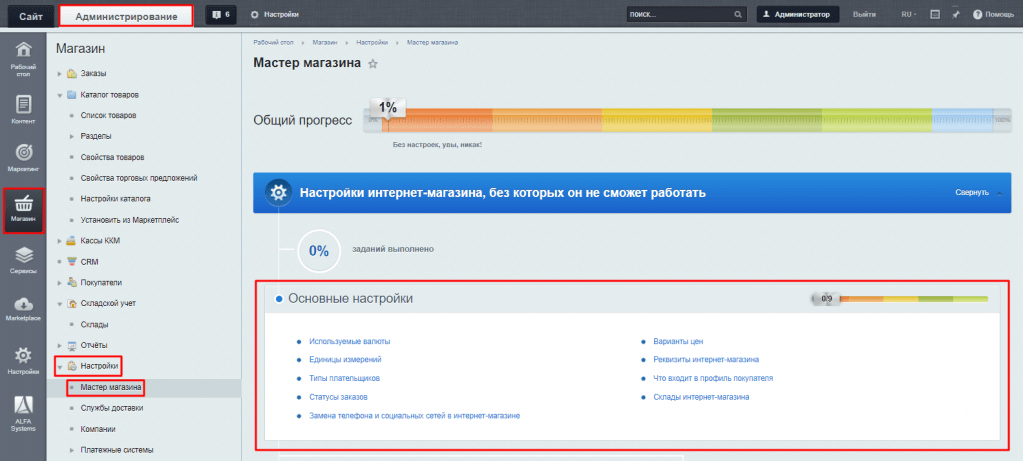Click the Отчёты icon in tree
Image resolution: width=1023 pixels, height=461 pixels.
(x=72, y=345)
